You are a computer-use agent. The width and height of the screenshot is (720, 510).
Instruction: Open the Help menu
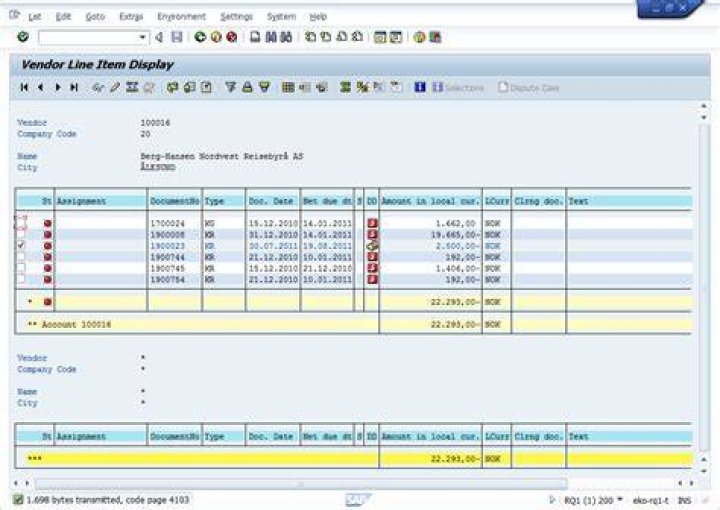318,17
